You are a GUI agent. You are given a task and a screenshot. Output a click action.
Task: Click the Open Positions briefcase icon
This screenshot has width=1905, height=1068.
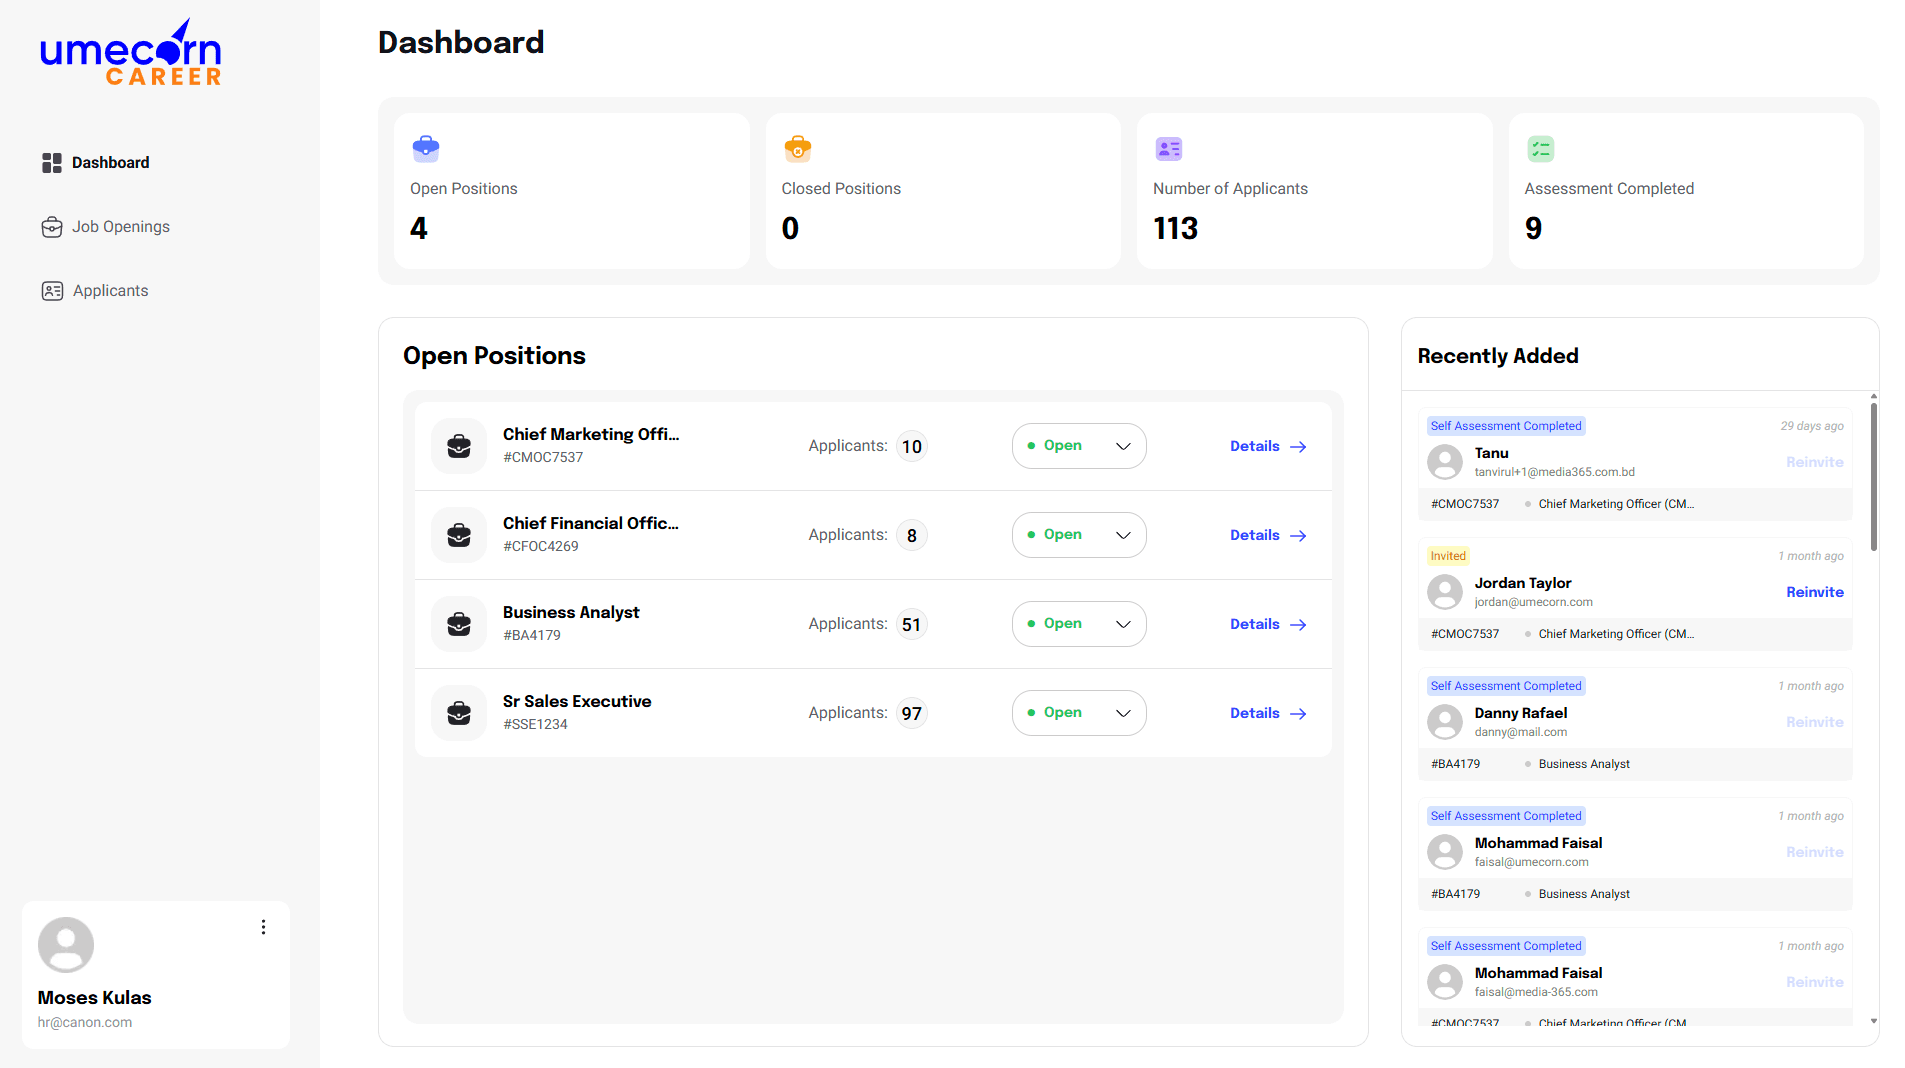[x=426, y=149]
